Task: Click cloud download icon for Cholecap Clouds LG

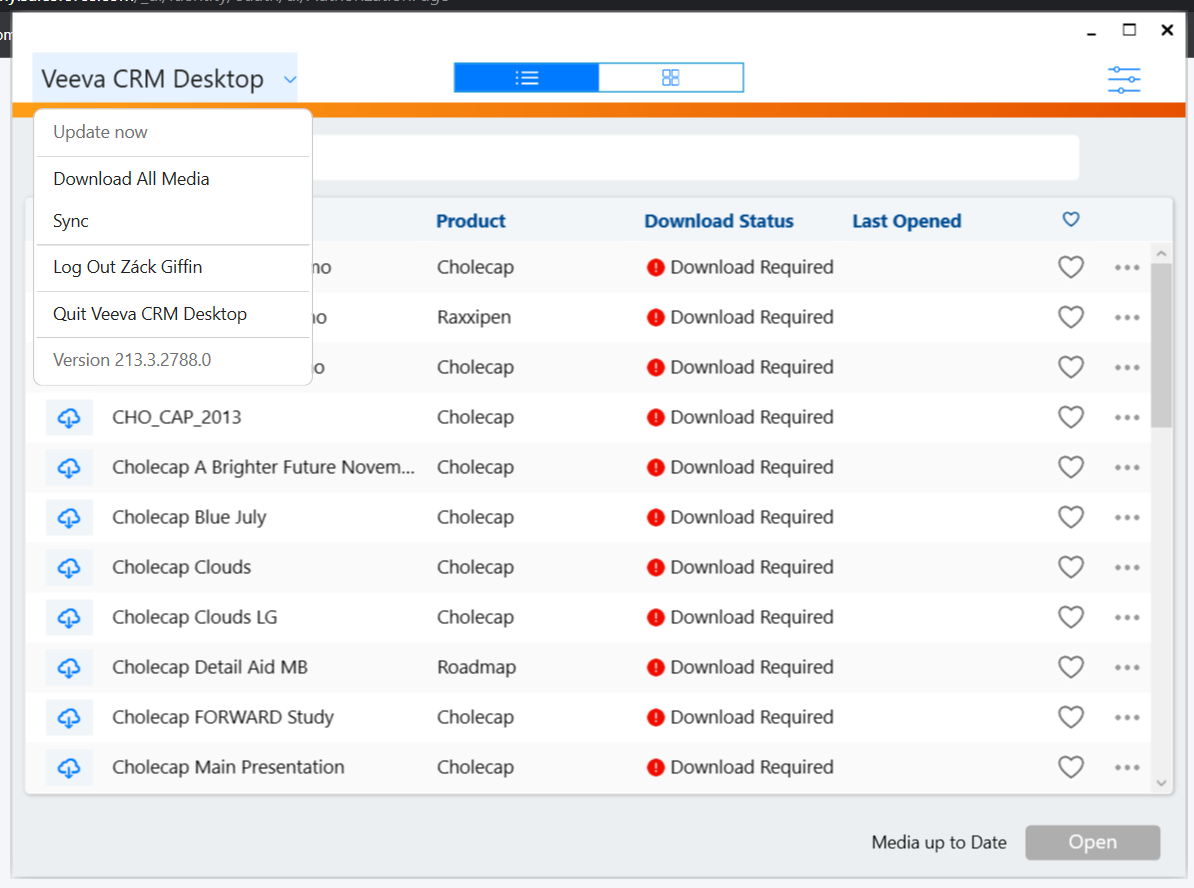Action: pos(69,618)
